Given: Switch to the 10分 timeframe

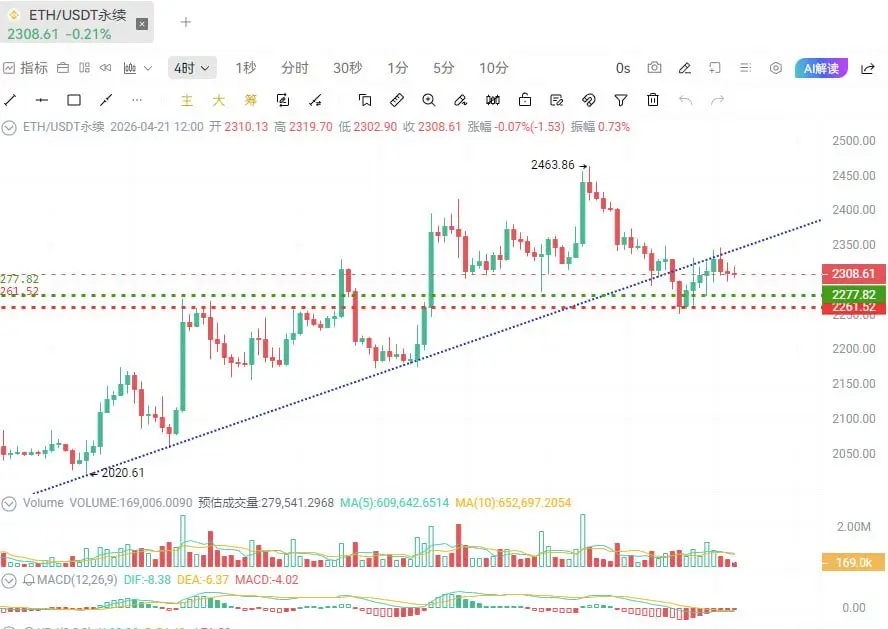Looking at the screenshot, I should 493,68.
